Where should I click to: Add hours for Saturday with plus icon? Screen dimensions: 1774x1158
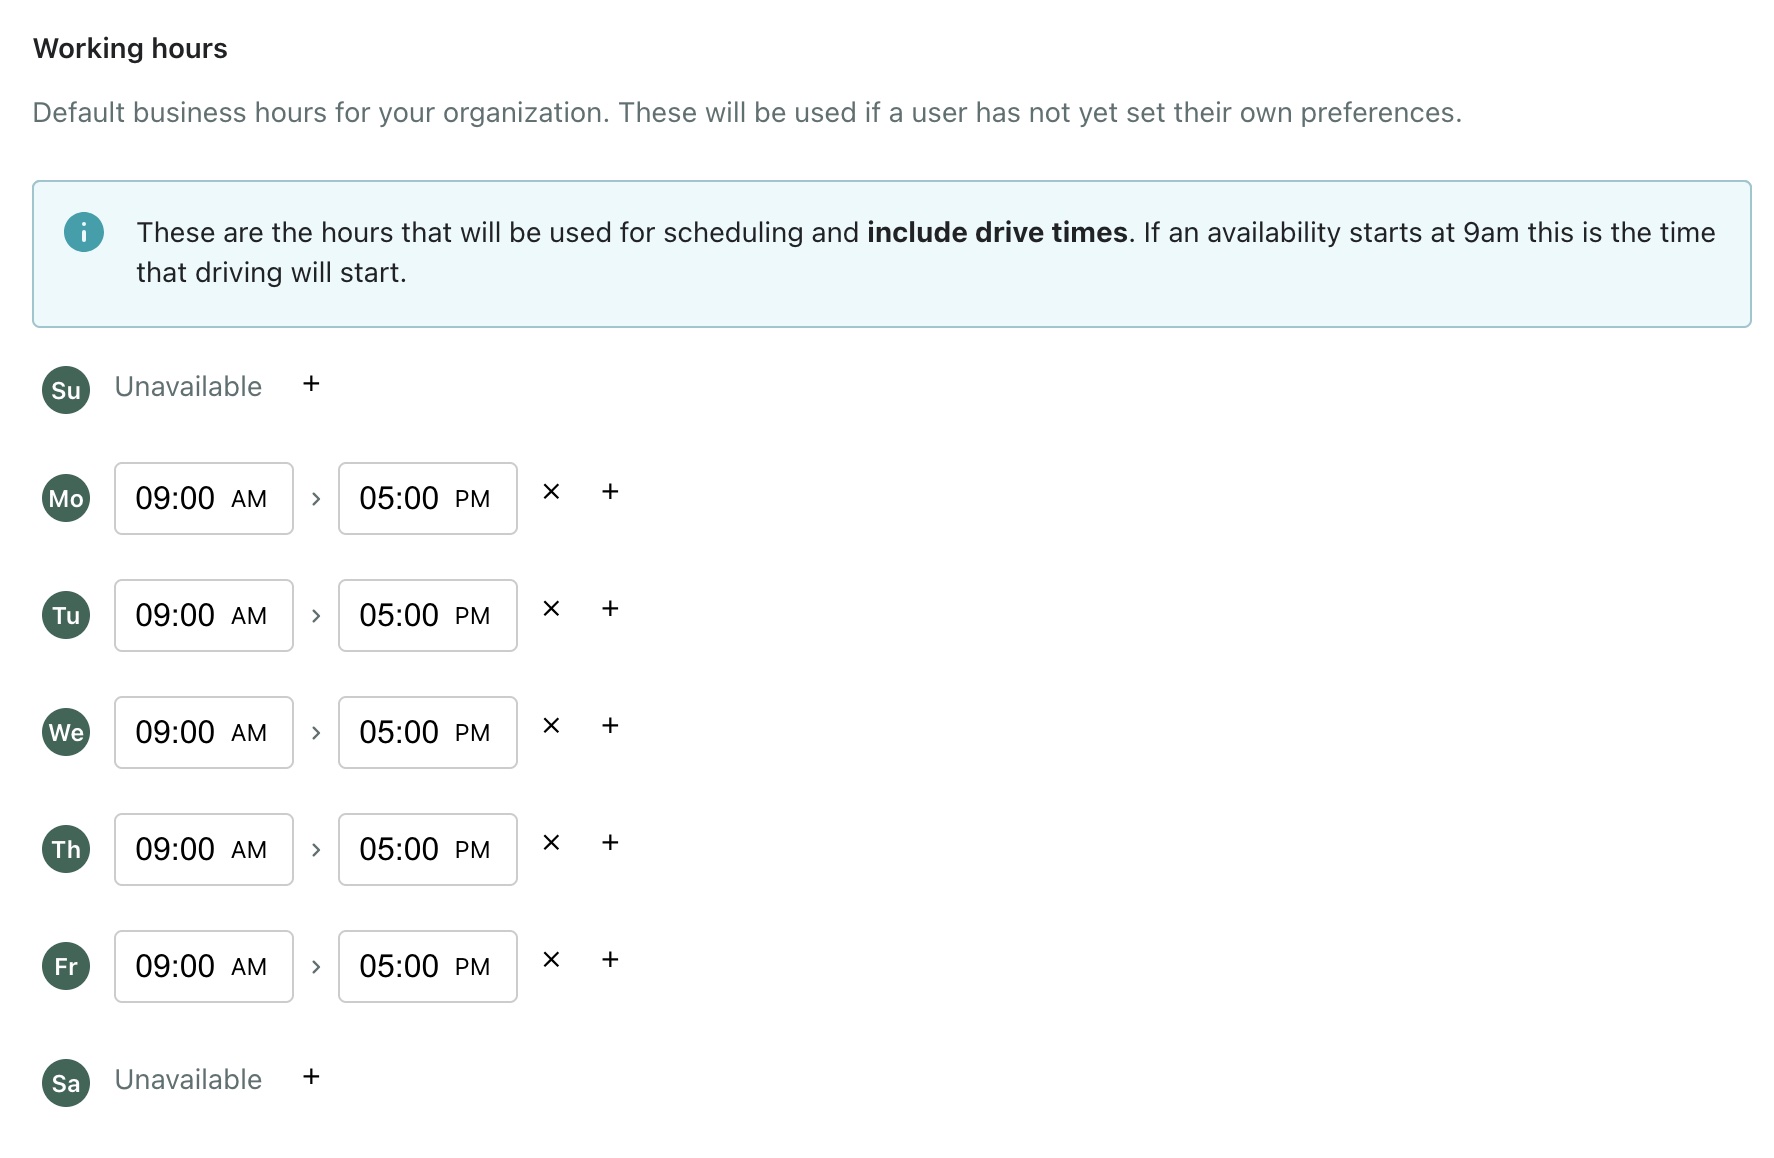311,1077
